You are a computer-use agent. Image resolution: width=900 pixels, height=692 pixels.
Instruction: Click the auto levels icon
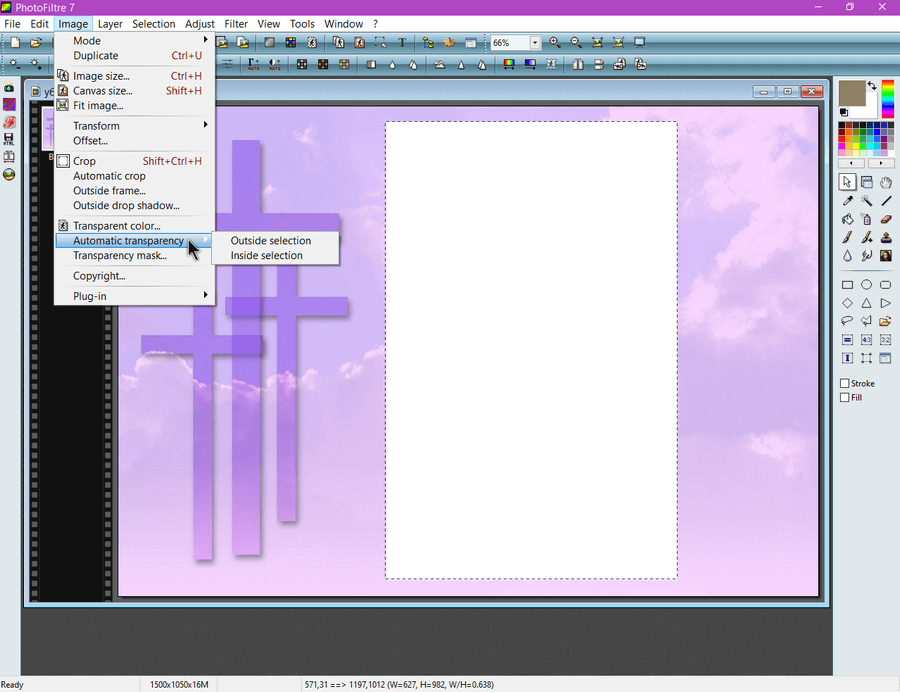tap(254, 64)
